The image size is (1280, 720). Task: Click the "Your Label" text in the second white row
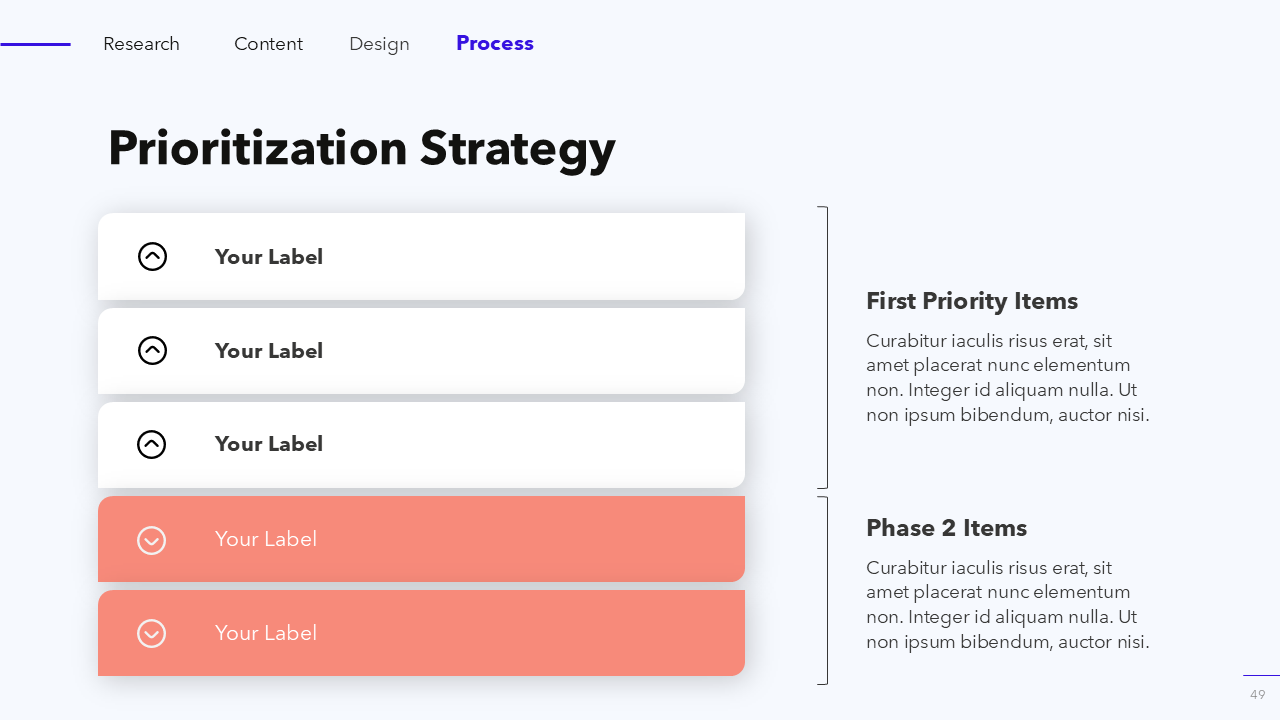coord(269,351)
